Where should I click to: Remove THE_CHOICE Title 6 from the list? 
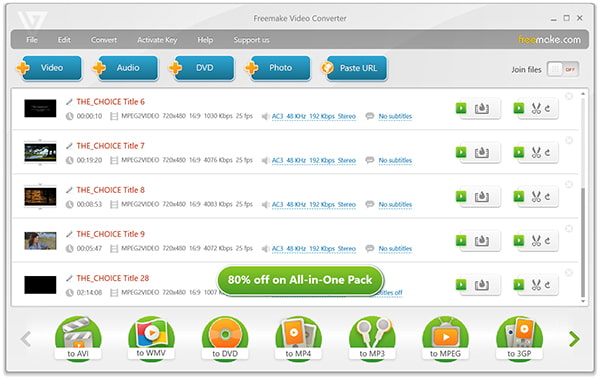click(x=569, y=96)
